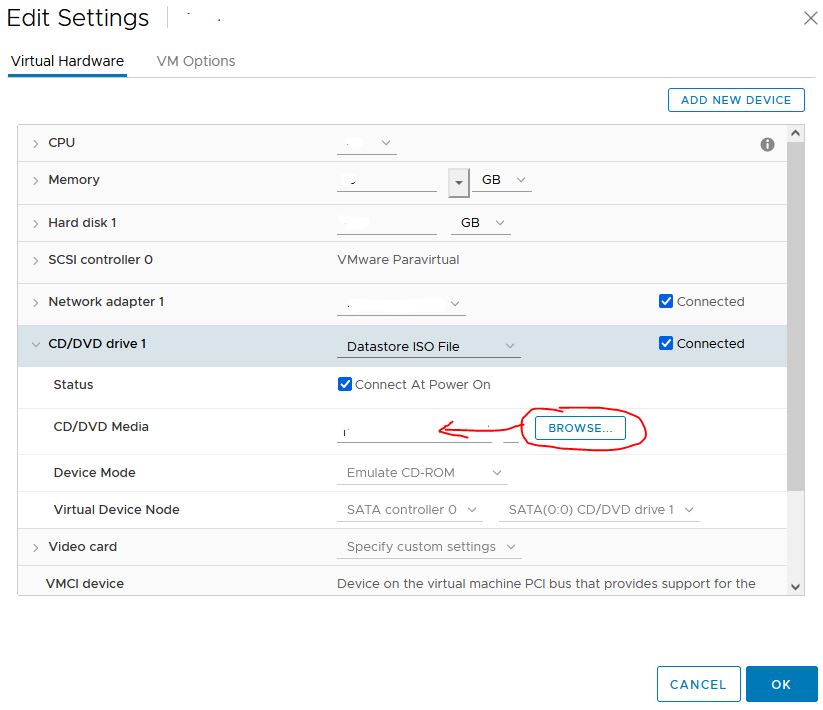The height and width of the screenshot is (710, 823).
Task: Click the info icon beside CPU row
Action: pyautogui.click(x=767, y=144)
